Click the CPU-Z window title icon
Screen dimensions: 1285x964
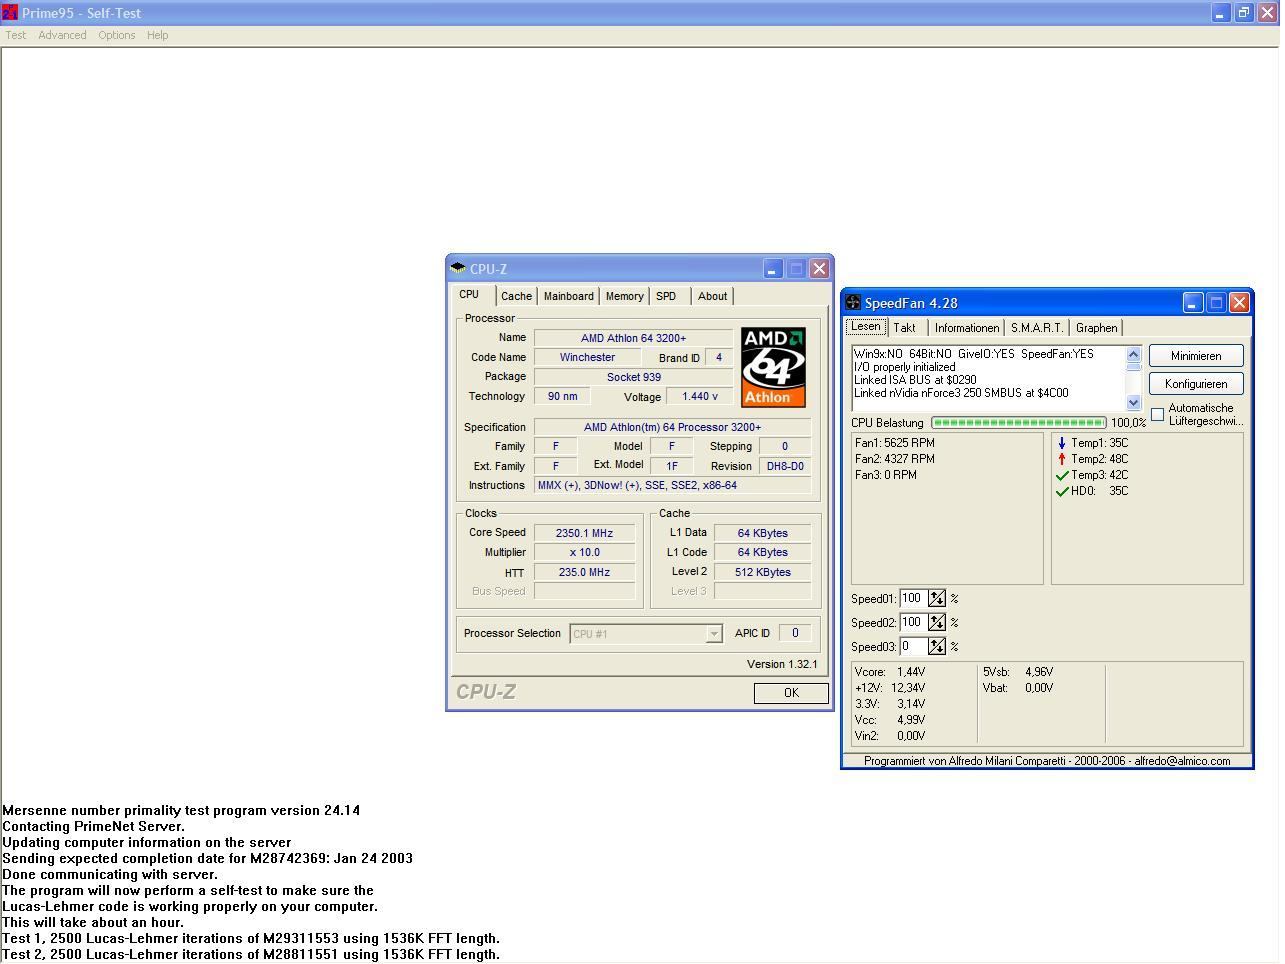458,268
